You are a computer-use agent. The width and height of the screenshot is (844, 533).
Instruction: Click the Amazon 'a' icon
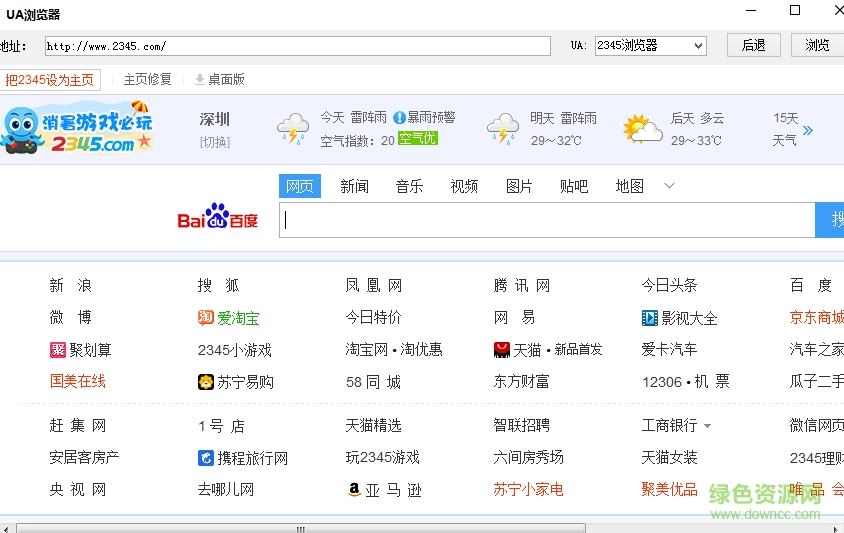point(354,489)
